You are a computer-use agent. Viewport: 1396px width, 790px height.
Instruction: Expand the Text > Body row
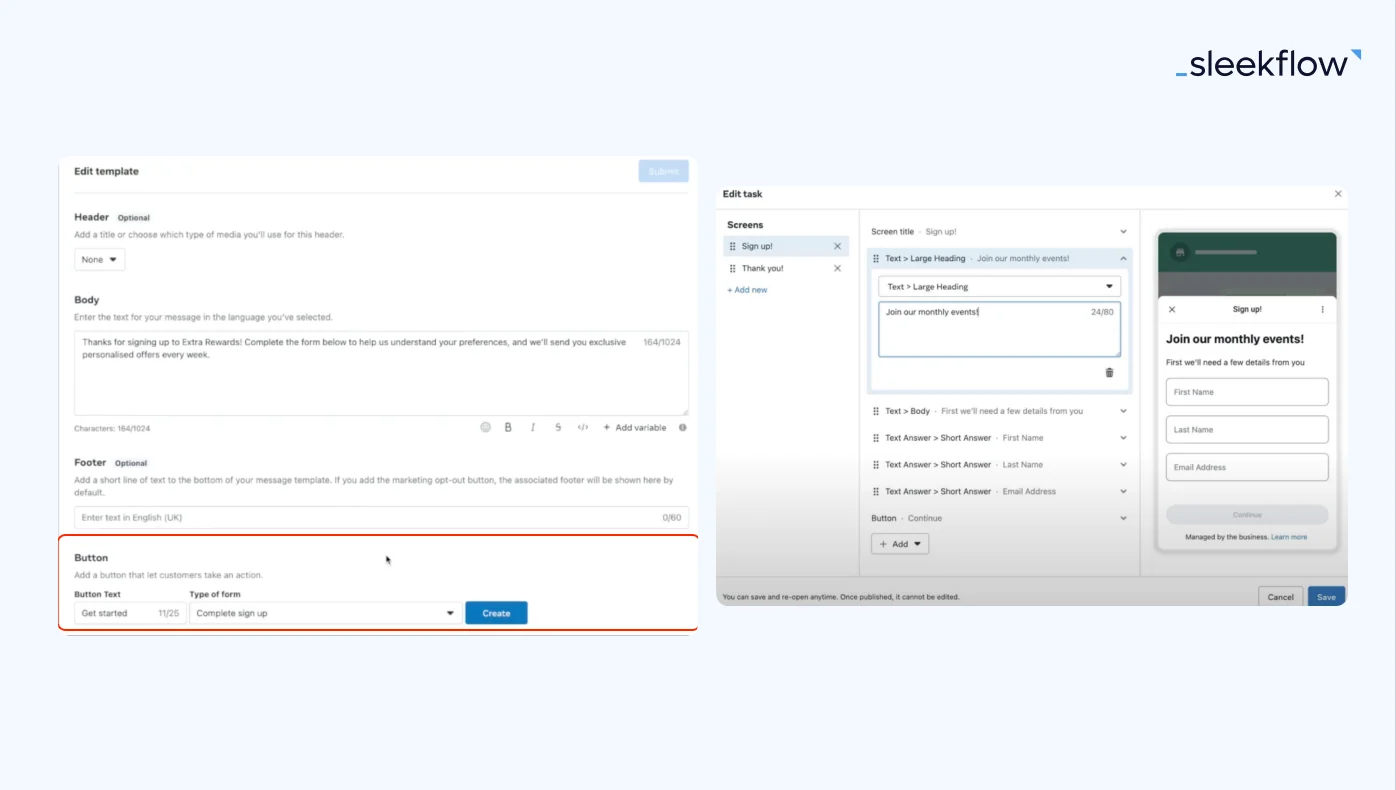[x=1123, y=411]
